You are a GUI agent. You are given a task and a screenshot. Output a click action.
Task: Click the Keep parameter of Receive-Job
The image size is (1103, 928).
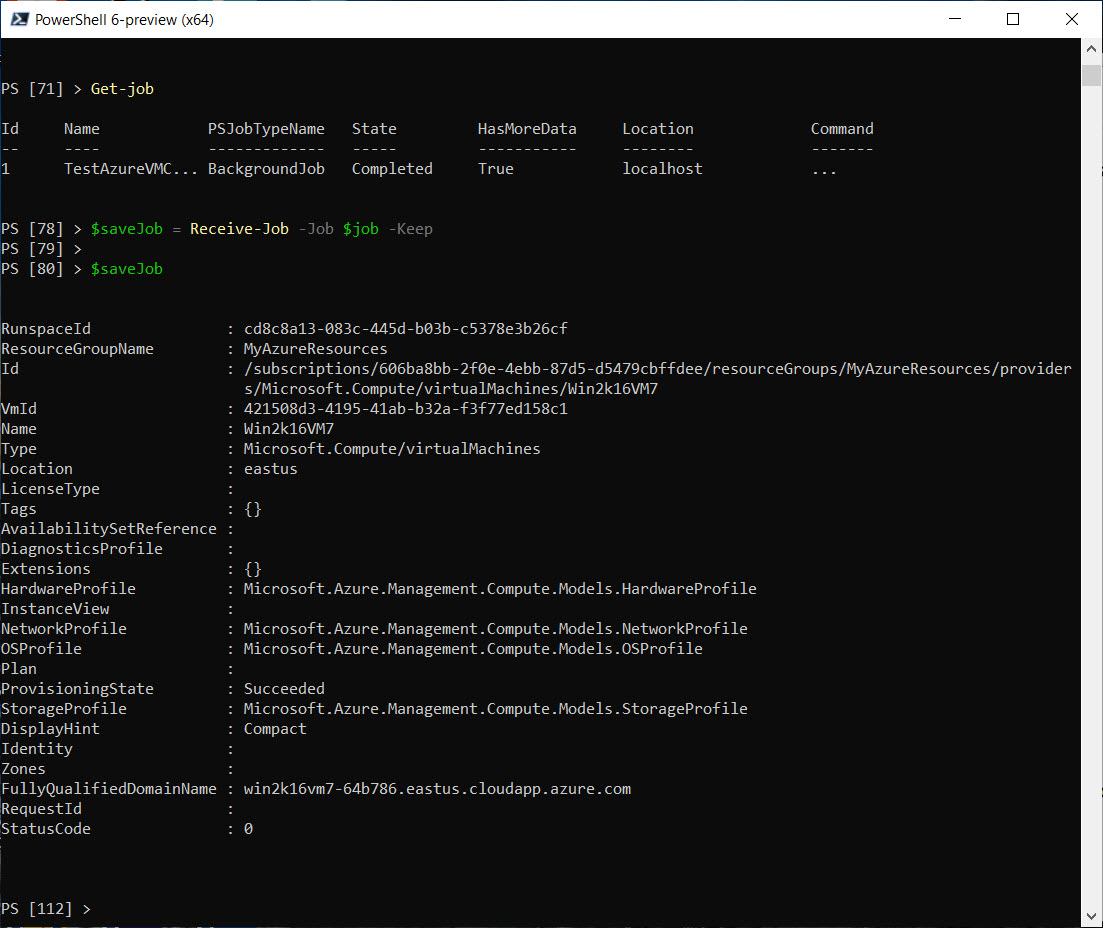point(411,228)
